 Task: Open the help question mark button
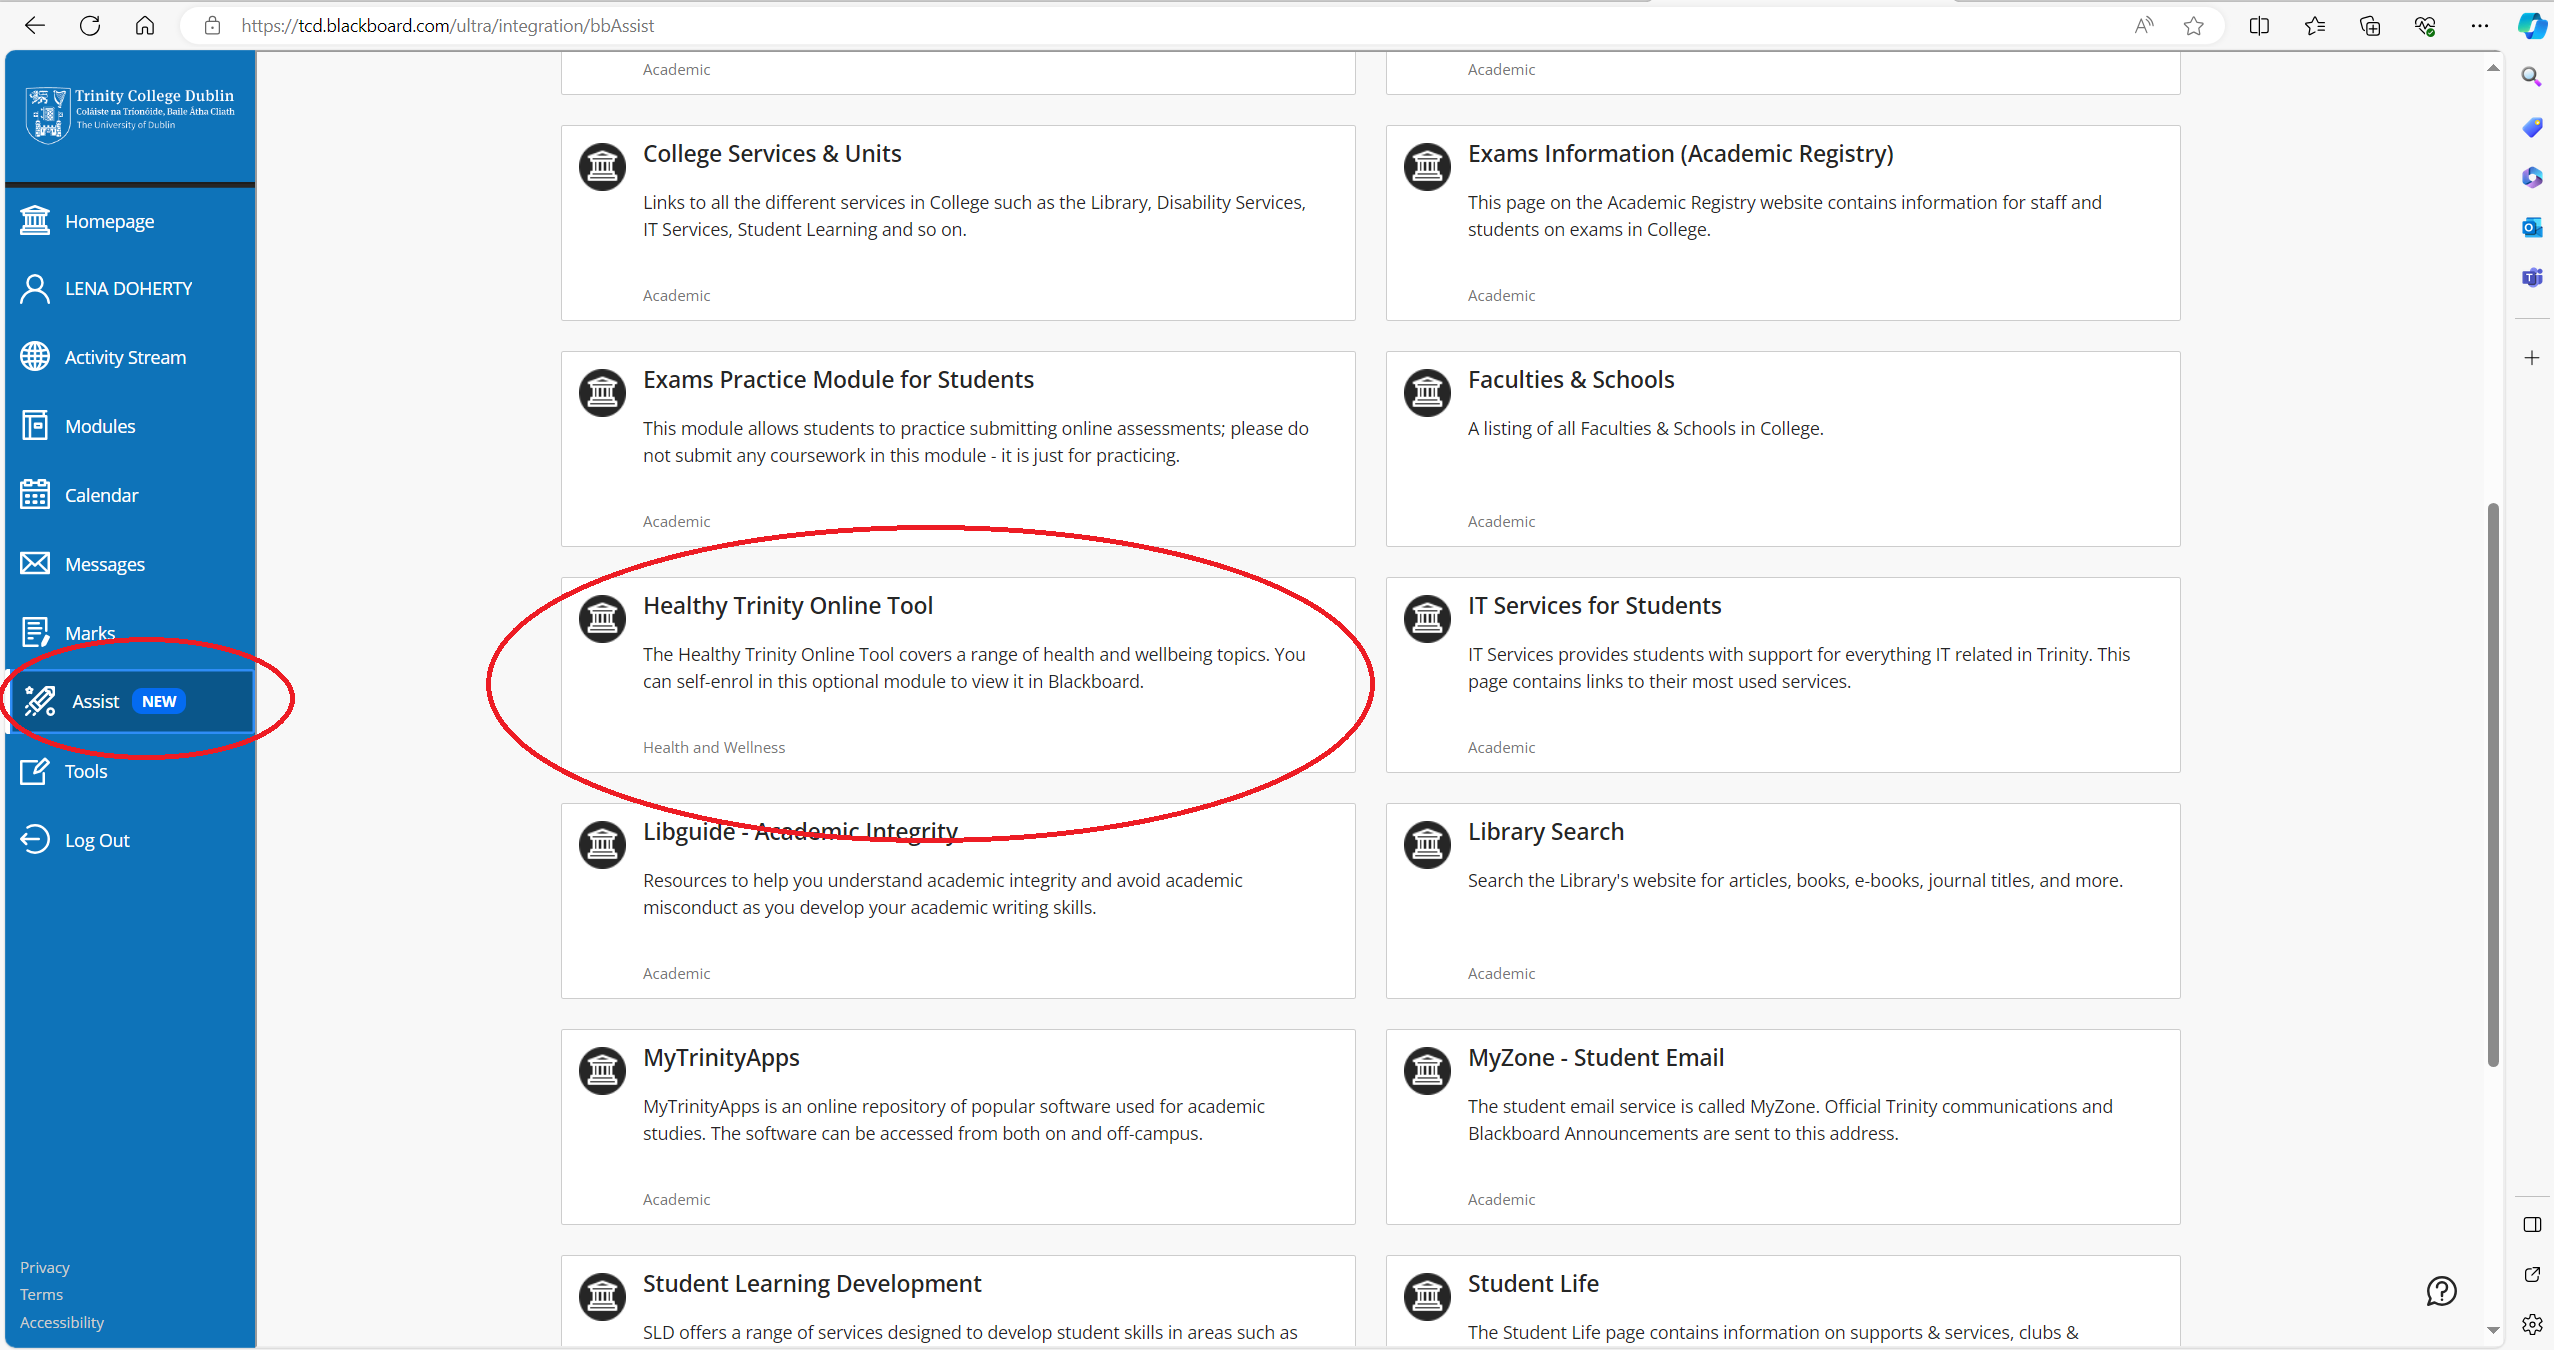pyautogui.click(x=2441, y=1291)
